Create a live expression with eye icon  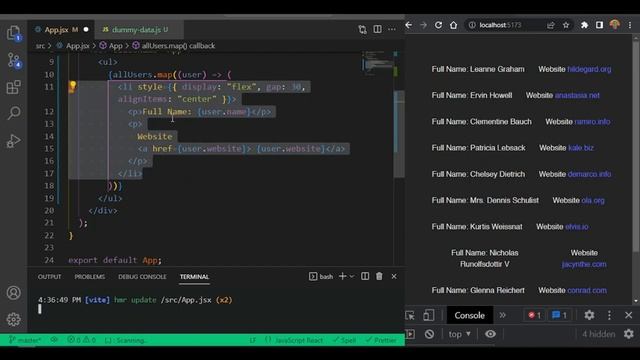click(x=490, y=334)
